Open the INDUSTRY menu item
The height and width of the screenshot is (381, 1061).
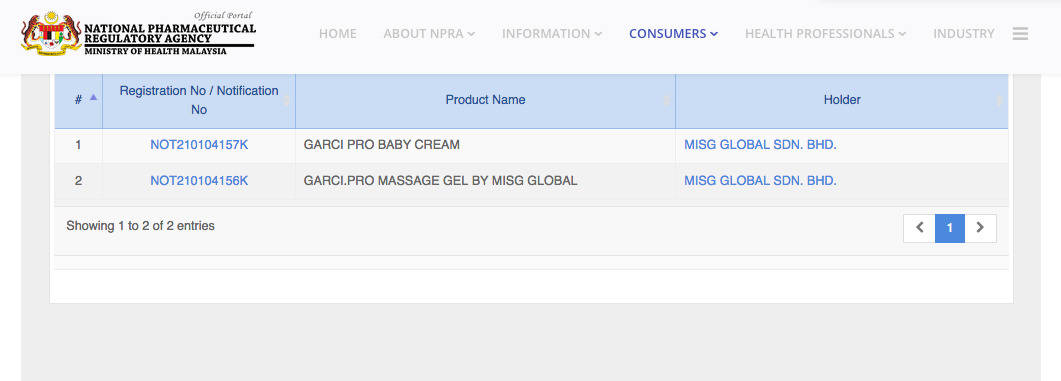[x=964, y=33]
